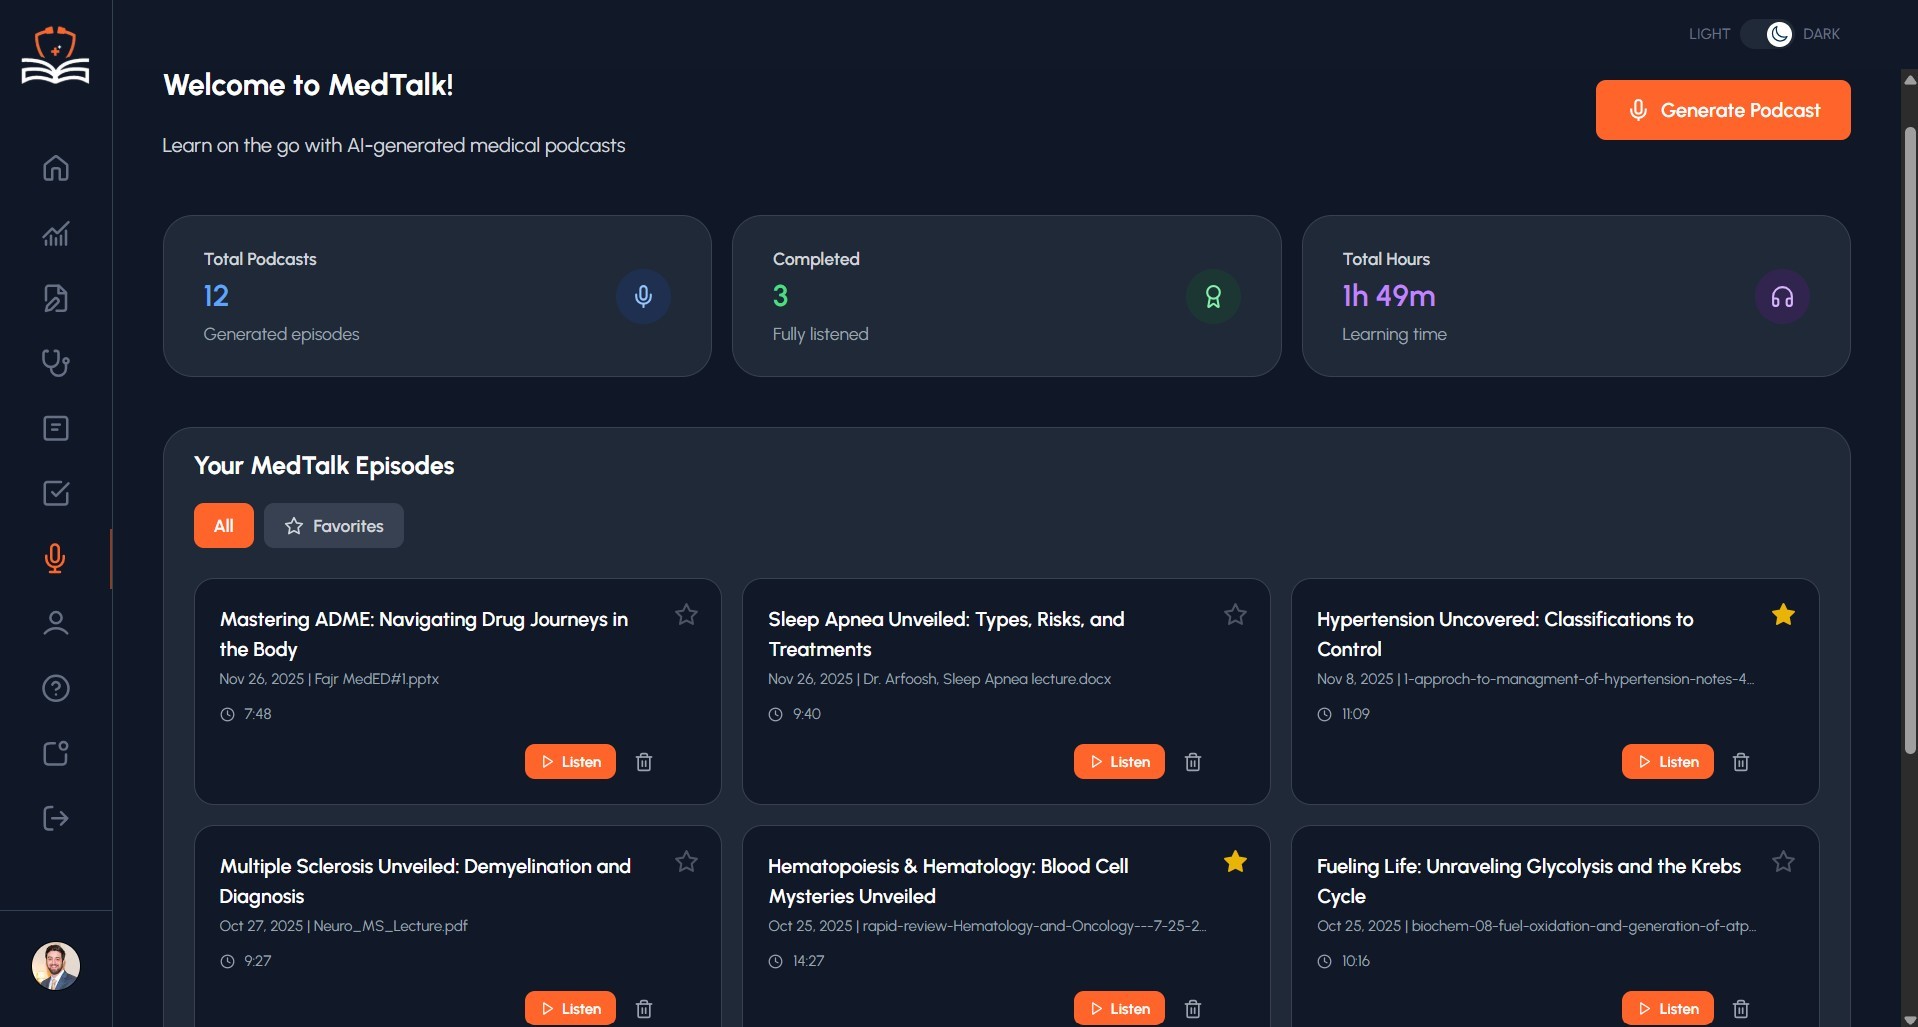Image resolution: width=1918 pixels, height=1027 pixels.
Task: Click the Hypertension Uncovered episode title
Action: pyautogui.click(x=1505, y=634)
